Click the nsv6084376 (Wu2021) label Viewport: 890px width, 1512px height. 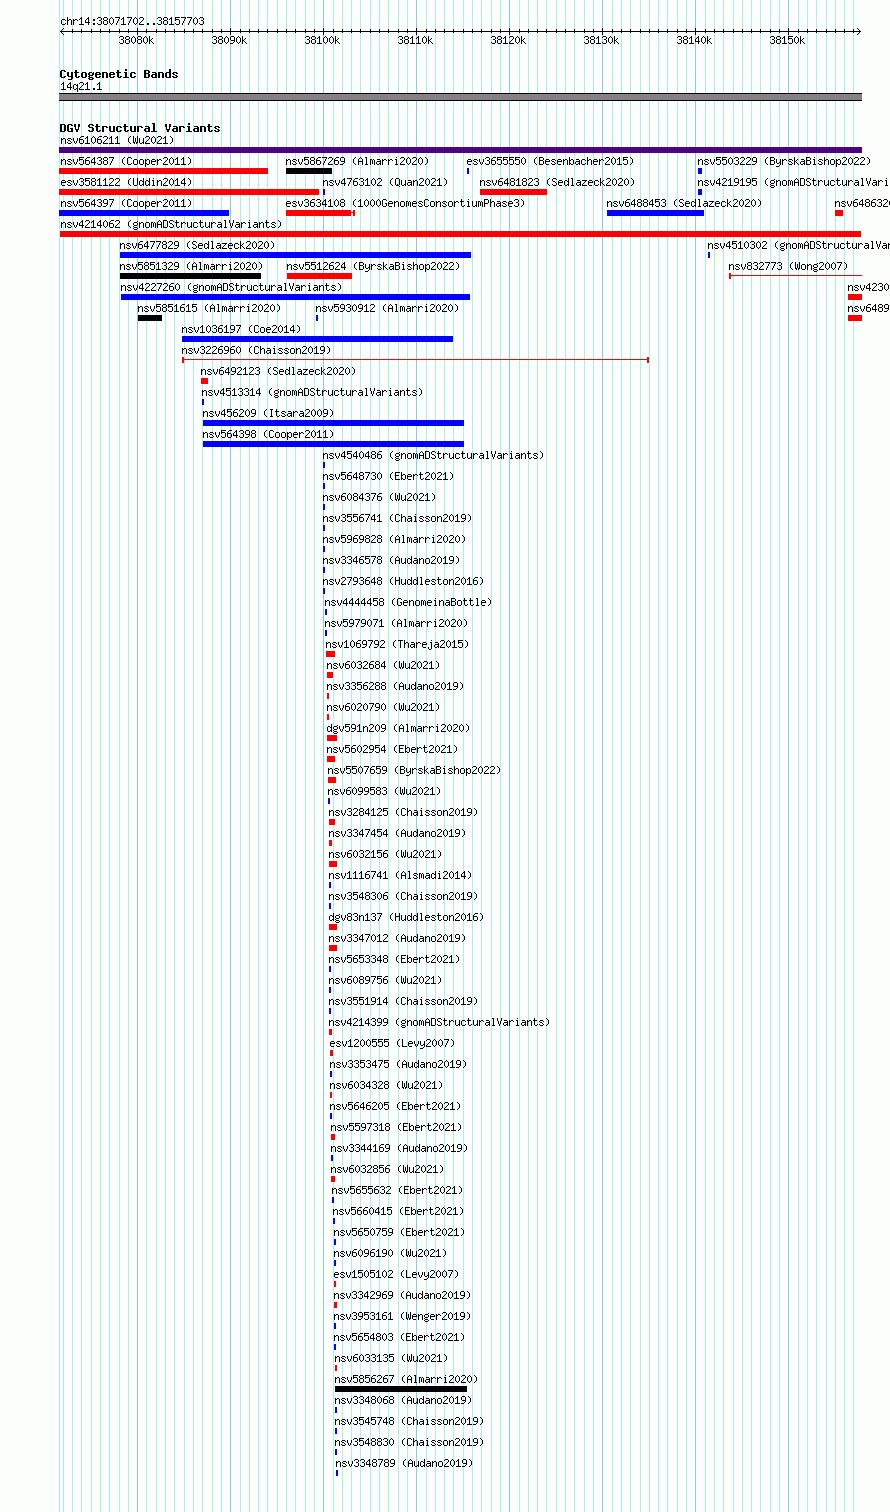(x=380, y=497)
